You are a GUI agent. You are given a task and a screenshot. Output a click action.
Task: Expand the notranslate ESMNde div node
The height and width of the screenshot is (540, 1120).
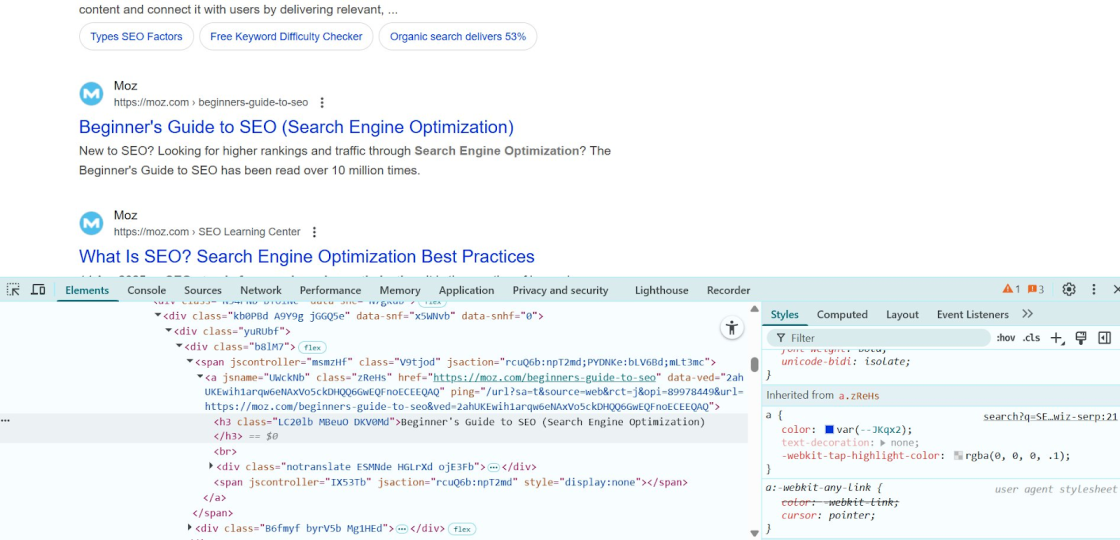pyautogui.click(x=211, y=466)
